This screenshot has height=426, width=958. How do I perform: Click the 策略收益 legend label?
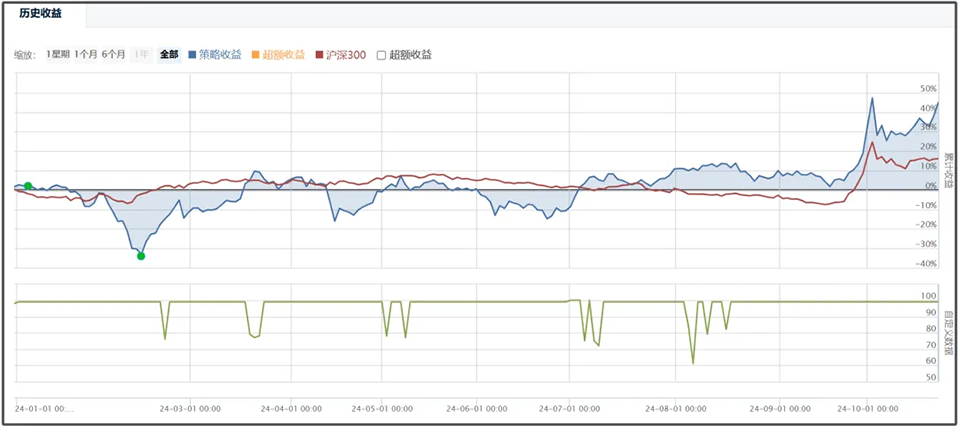click(220, 55)
